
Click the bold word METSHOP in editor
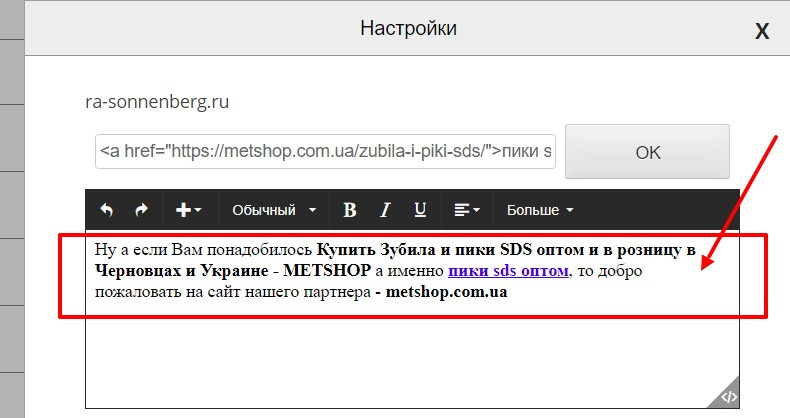[x=327, y=271]
